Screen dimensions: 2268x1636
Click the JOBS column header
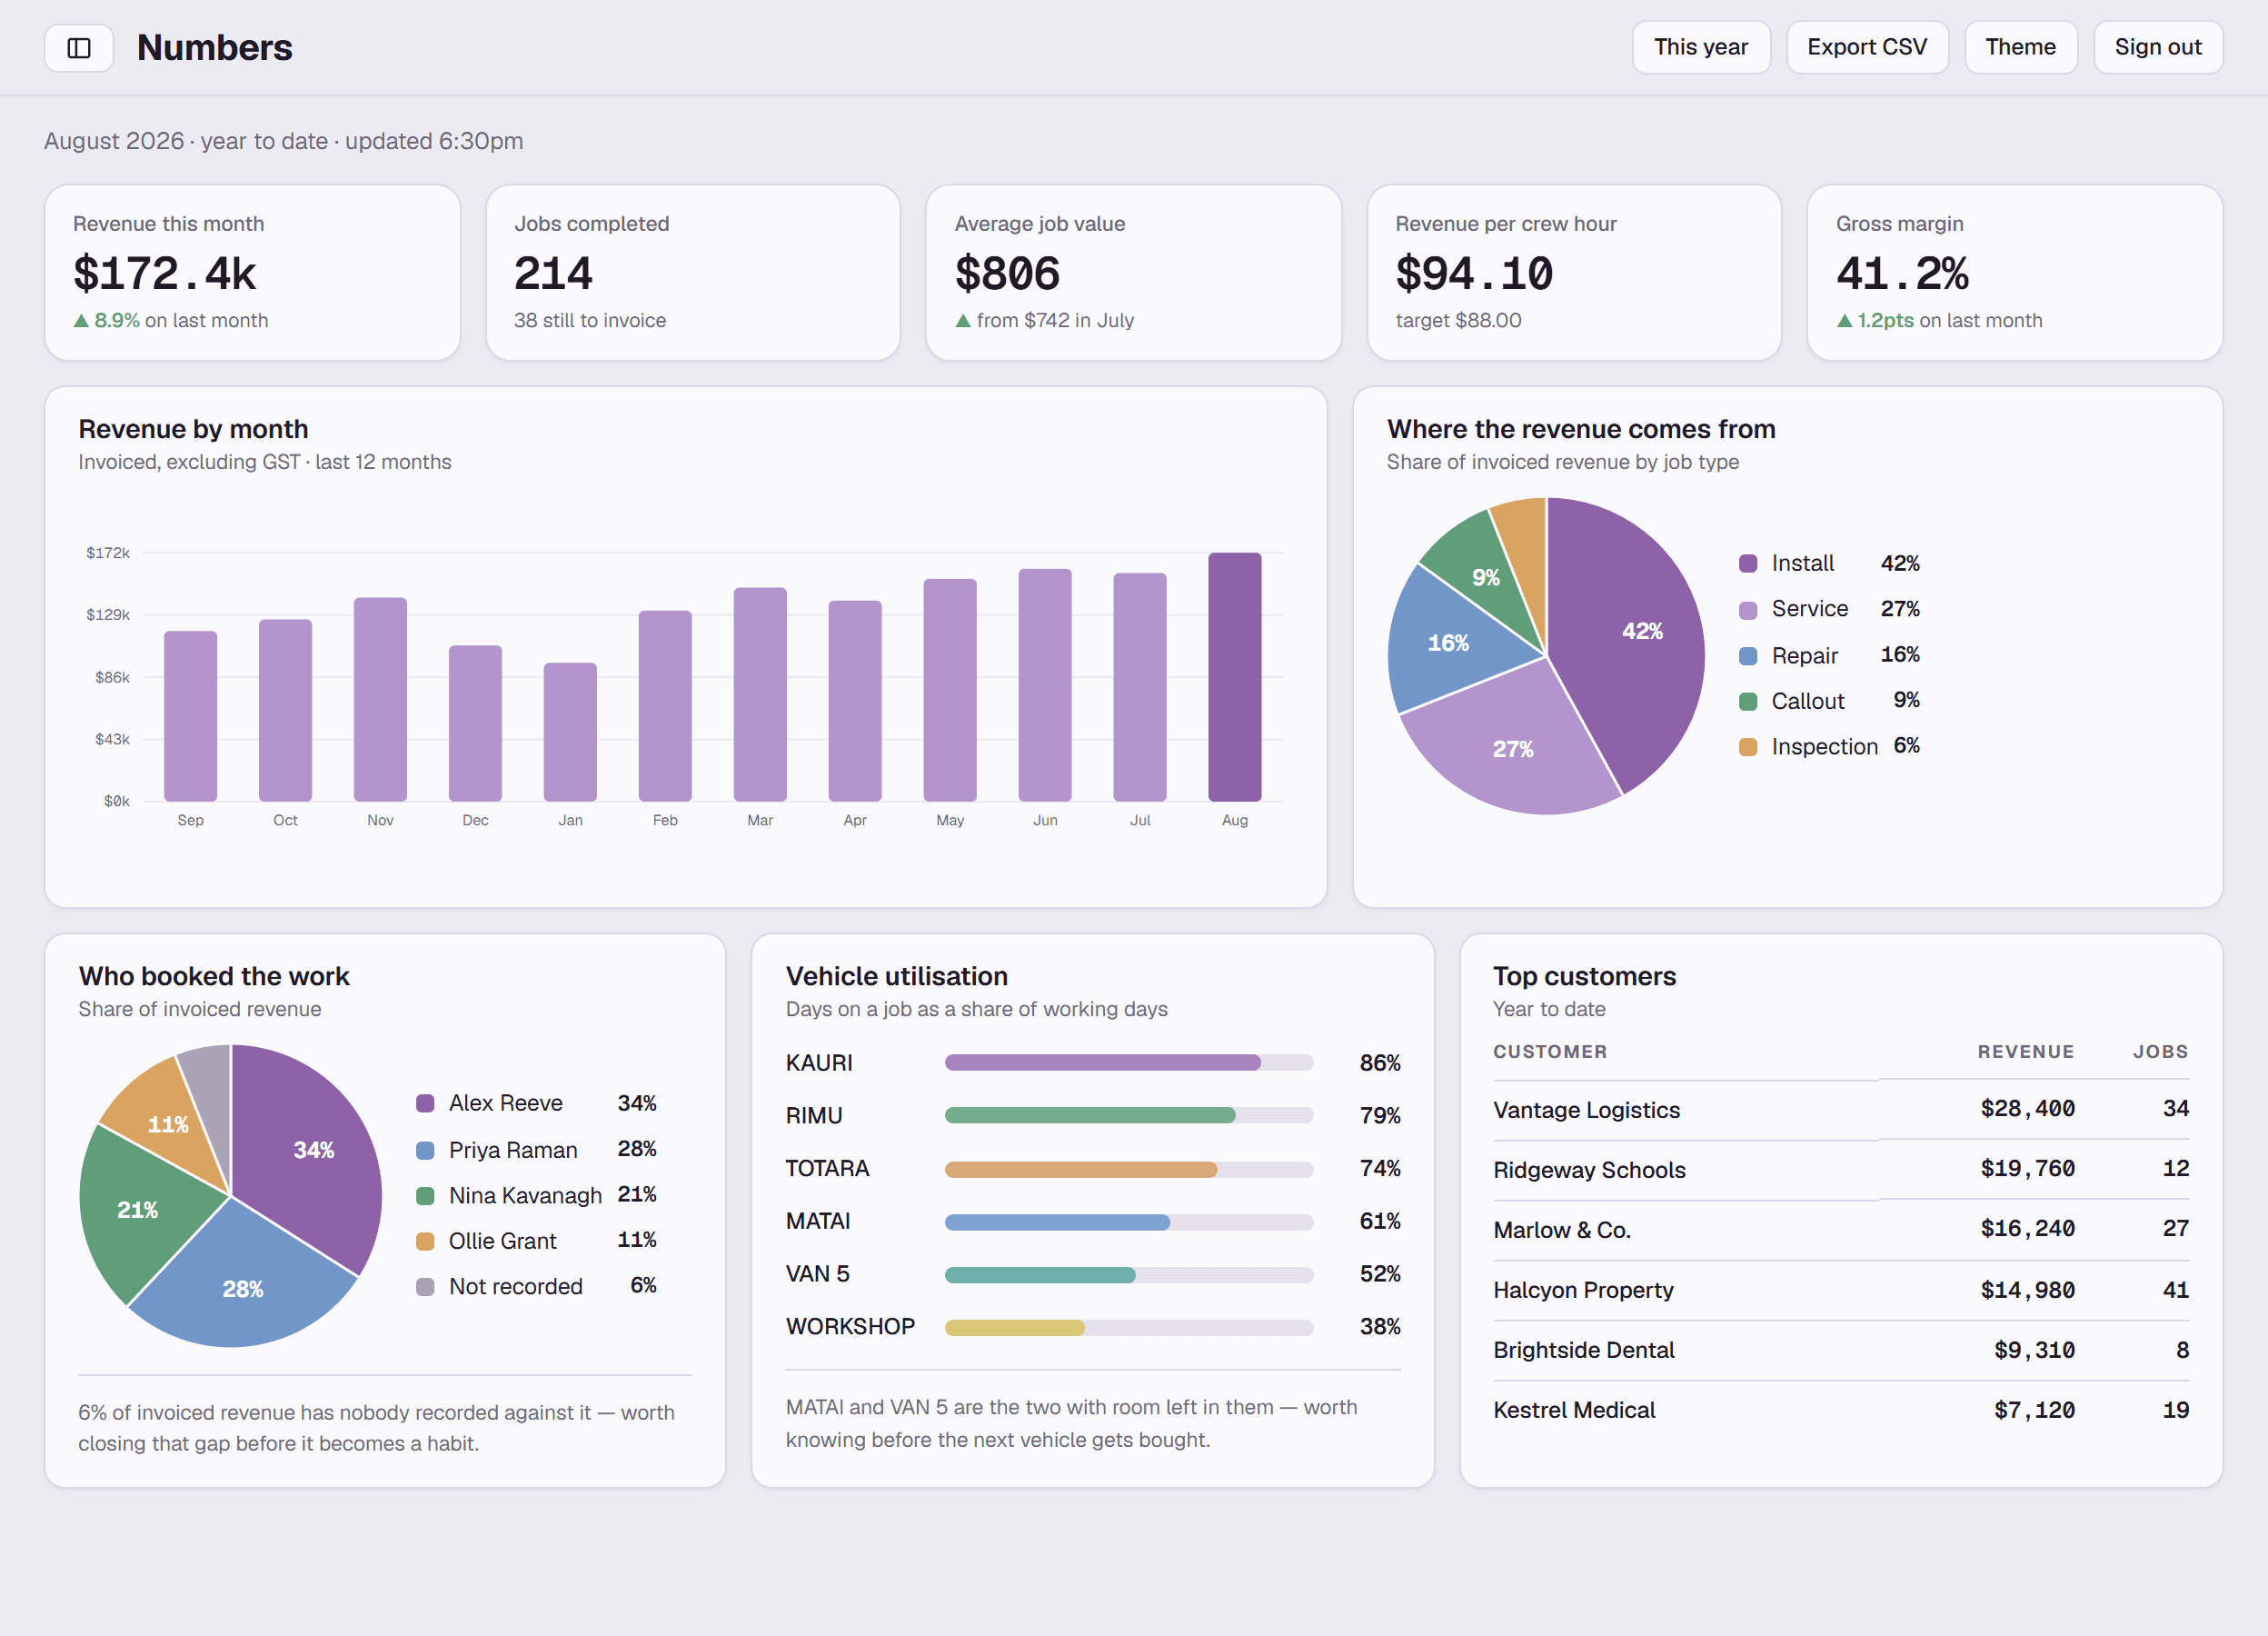click(2160, 1052)
